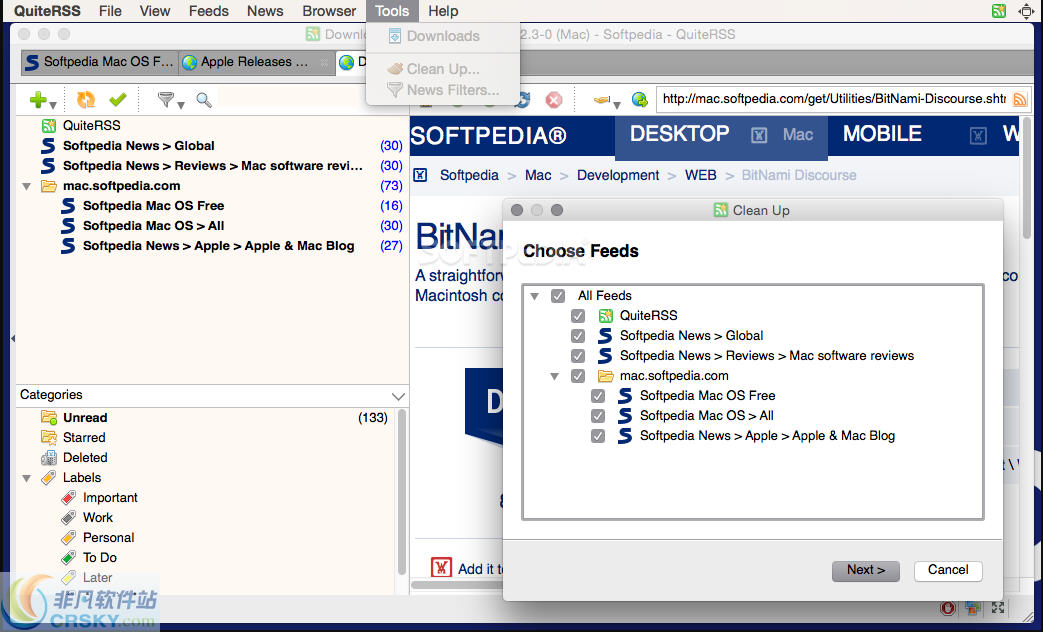Screen dimensions: 1043x632
Task: Follow the Mac breadcrumb link
Action: click(x=537, y=176)
